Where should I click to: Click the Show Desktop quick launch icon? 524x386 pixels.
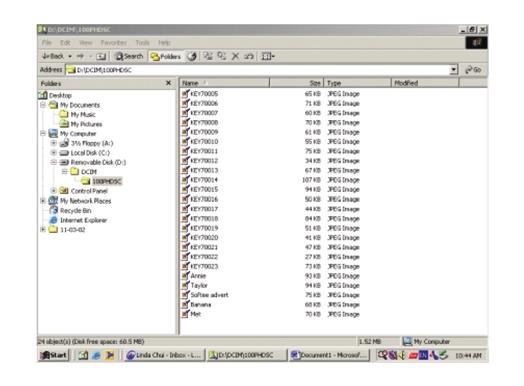83,355
